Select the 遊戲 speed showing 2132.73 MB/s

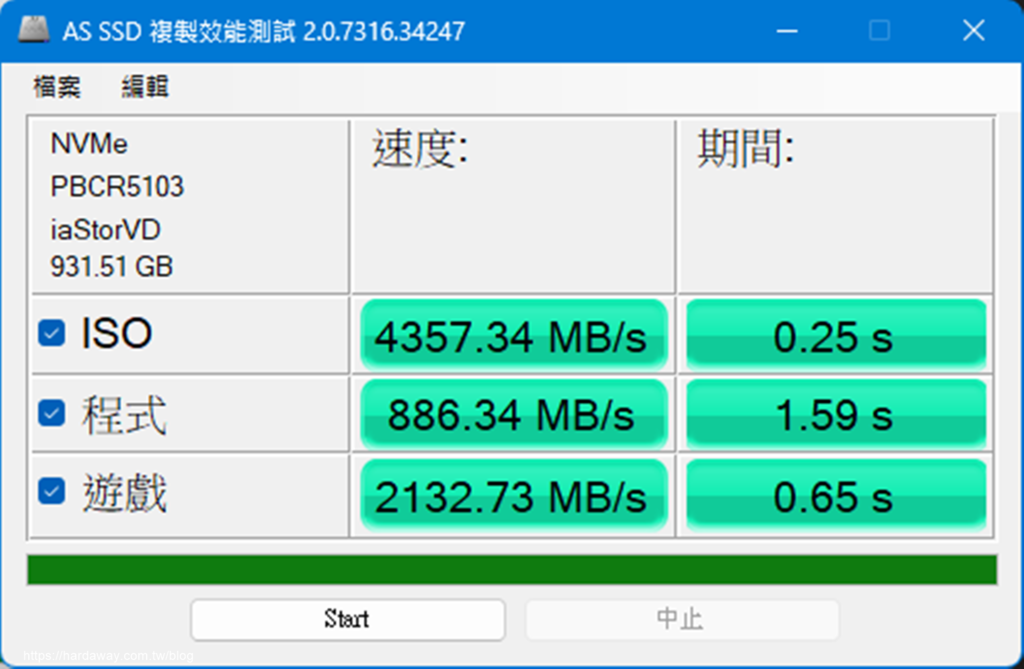point(514,494)
